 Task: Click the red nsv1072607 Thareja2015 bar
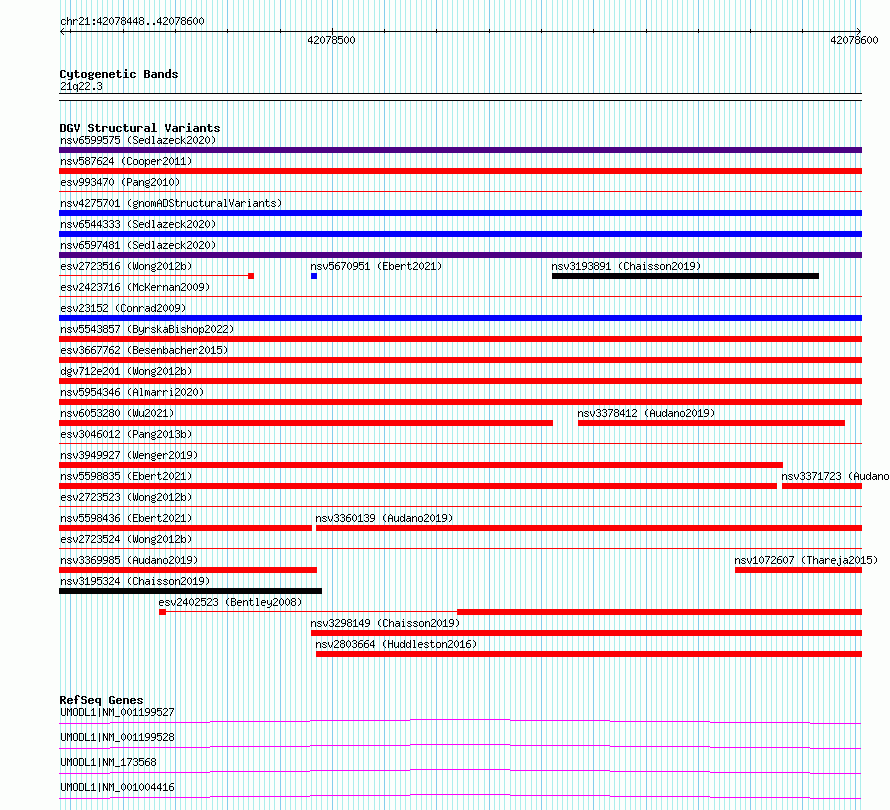799,570
